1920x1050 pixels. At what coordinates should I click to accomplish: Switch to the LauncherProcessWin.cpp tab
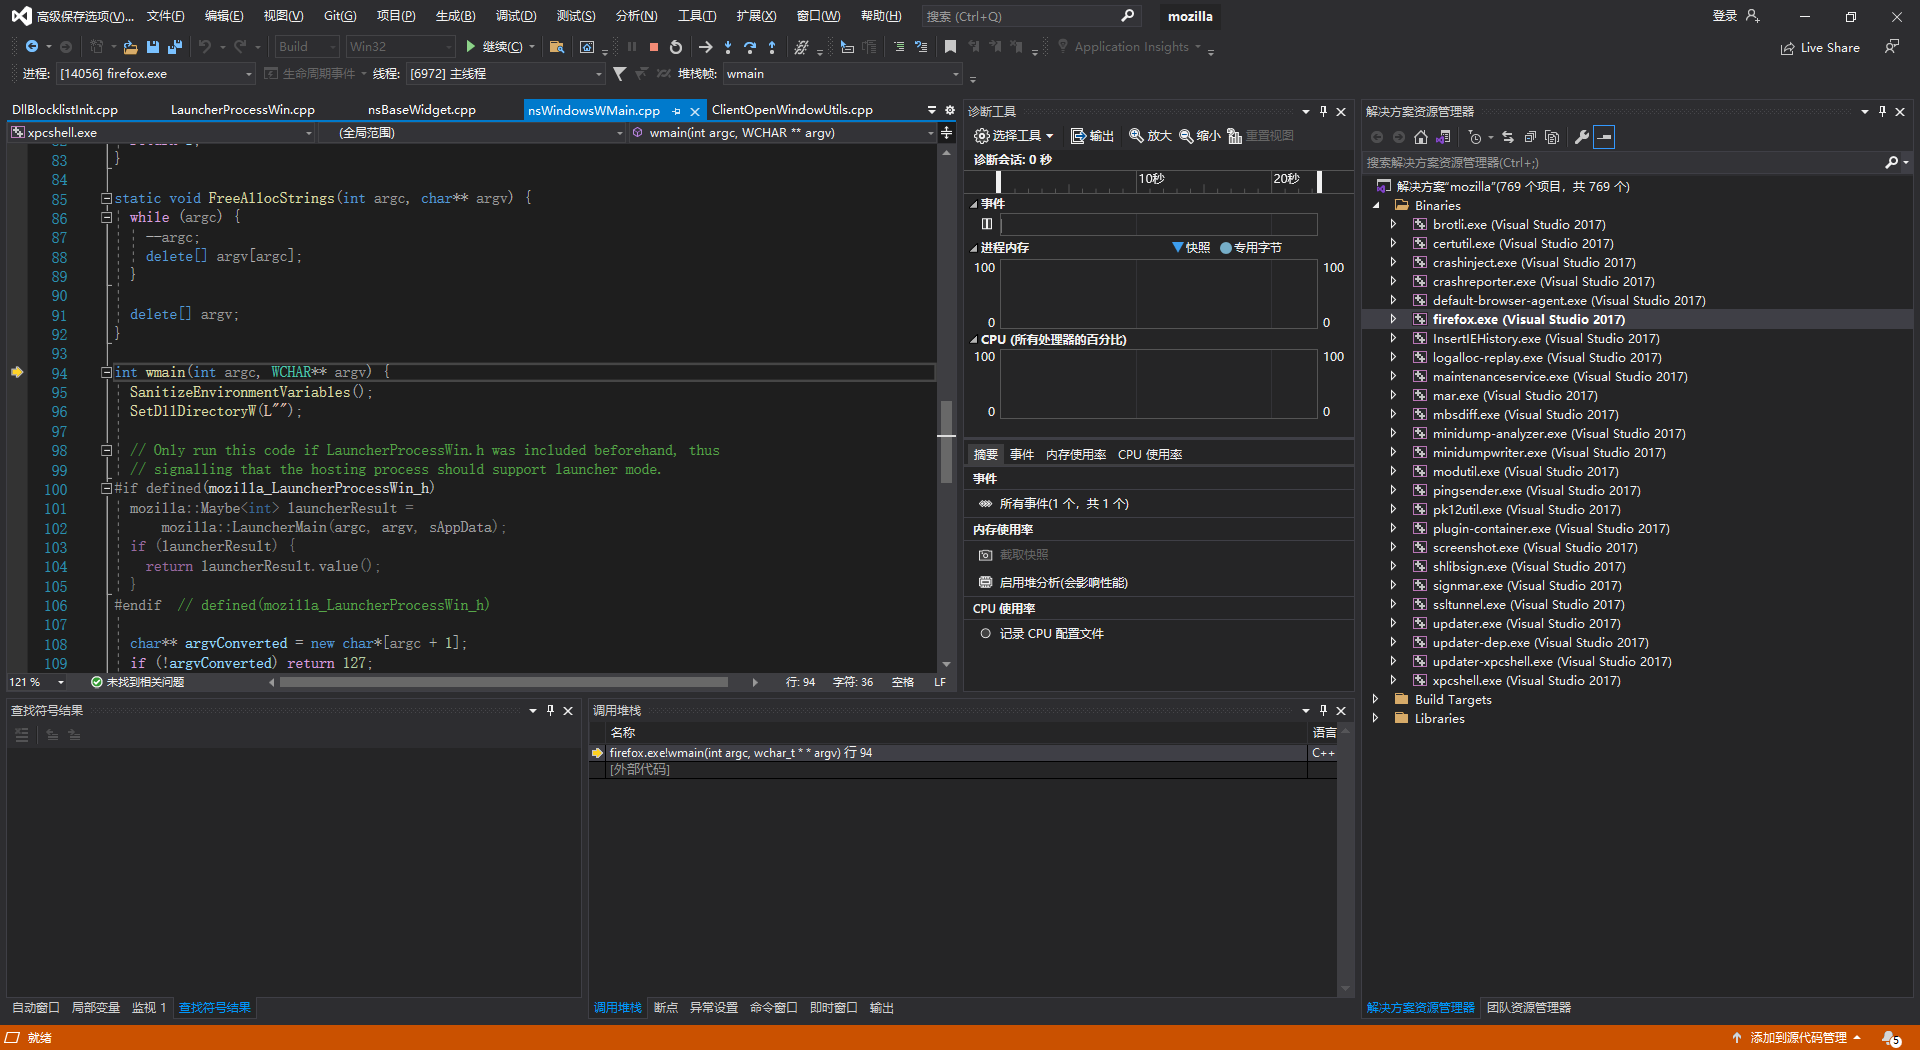coord(243,110)
